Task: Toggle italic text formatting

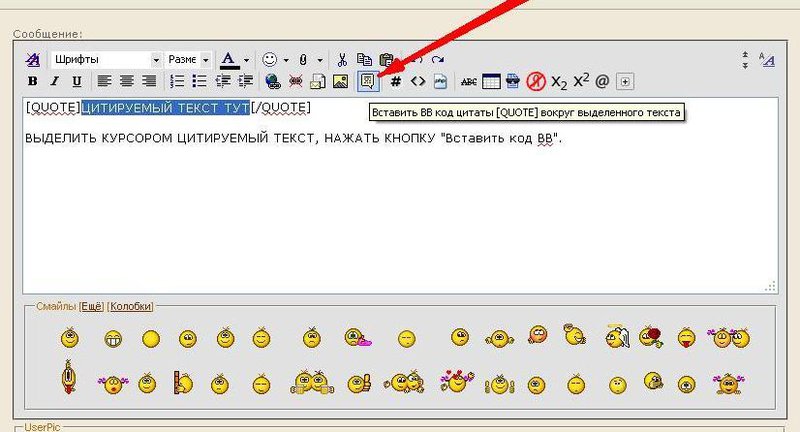Action: [50, 81]
